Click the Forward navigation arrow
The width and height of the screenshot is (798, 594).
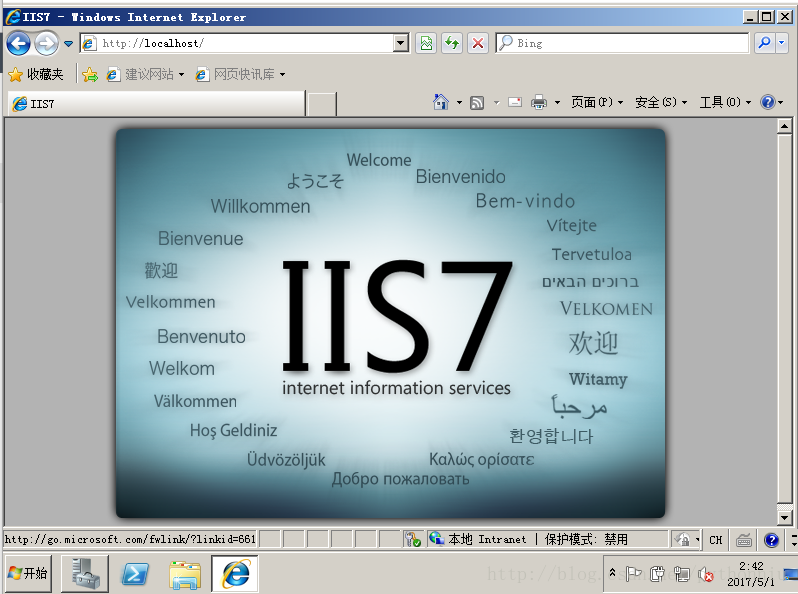pos(46,43)
